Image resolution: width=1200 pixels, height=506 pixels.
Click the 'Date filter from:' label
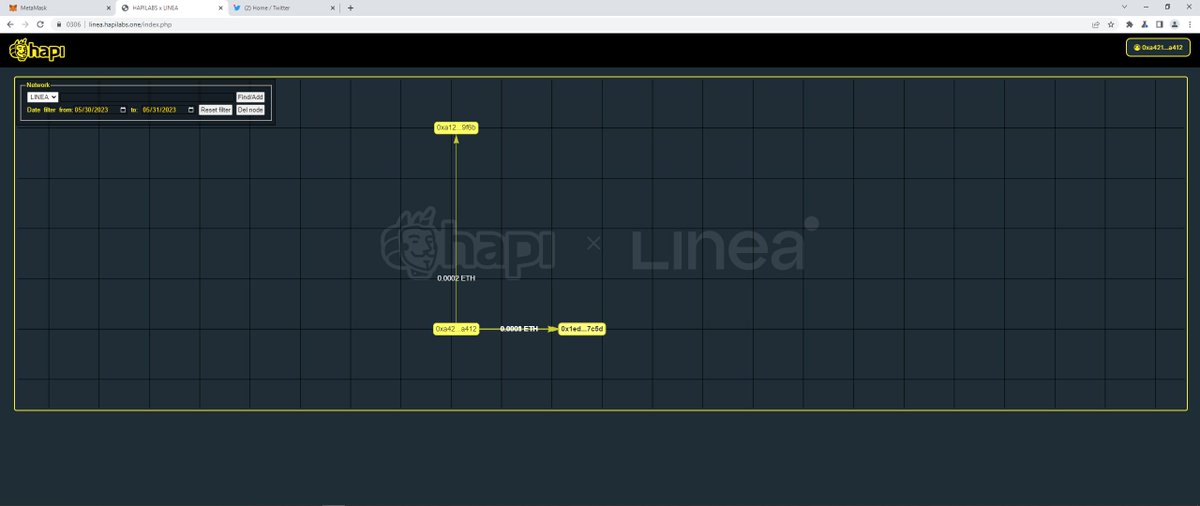click(50, 110)
